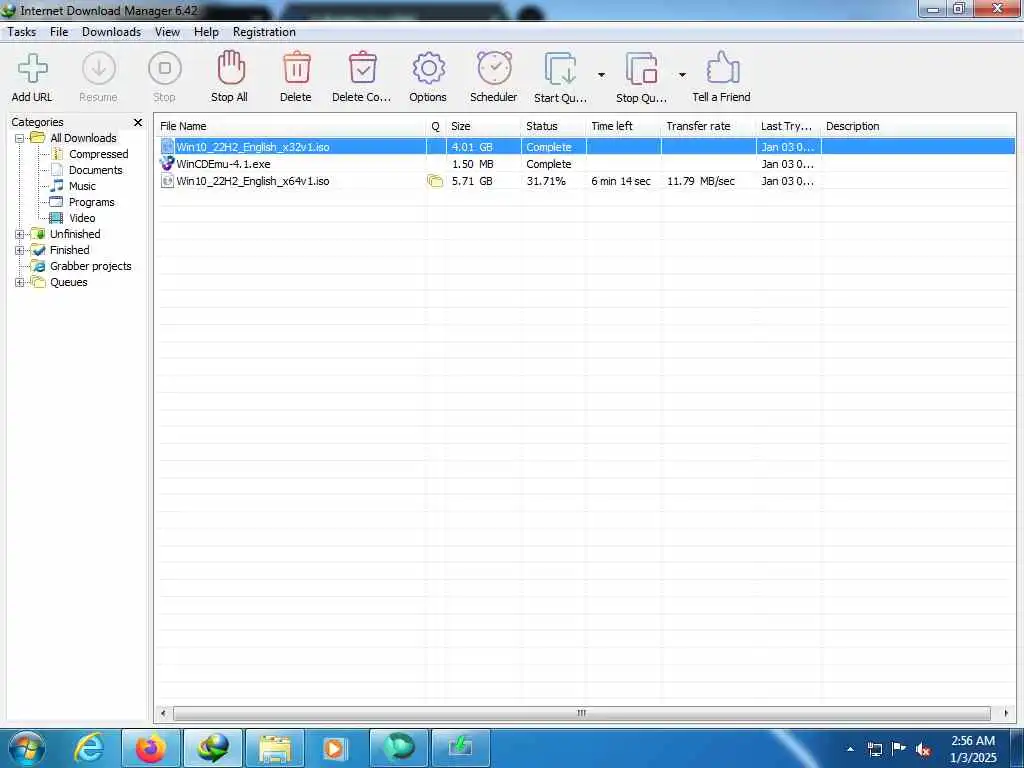Click the muted volume tray icon
The image size is (1024, 768).
coord(923,750)
